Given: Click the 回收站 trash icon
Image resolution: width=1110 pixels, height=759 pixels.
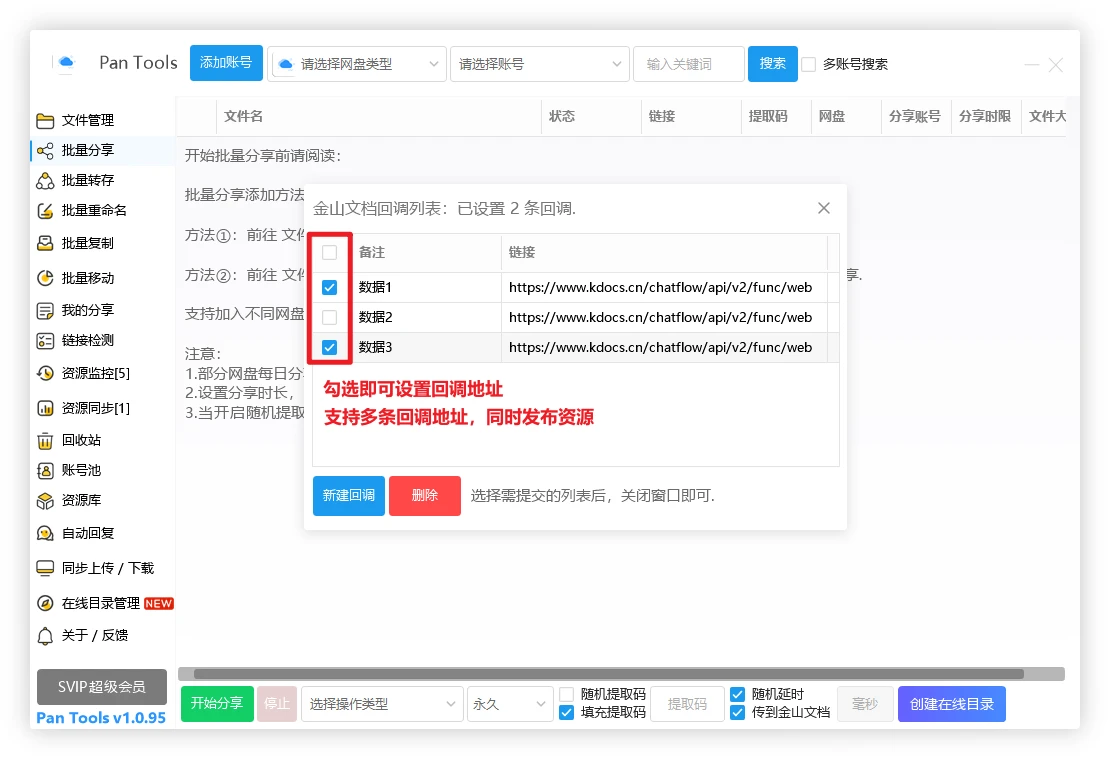Looking at the screenshot, I should pyautogui.click(x=45, y=440).
